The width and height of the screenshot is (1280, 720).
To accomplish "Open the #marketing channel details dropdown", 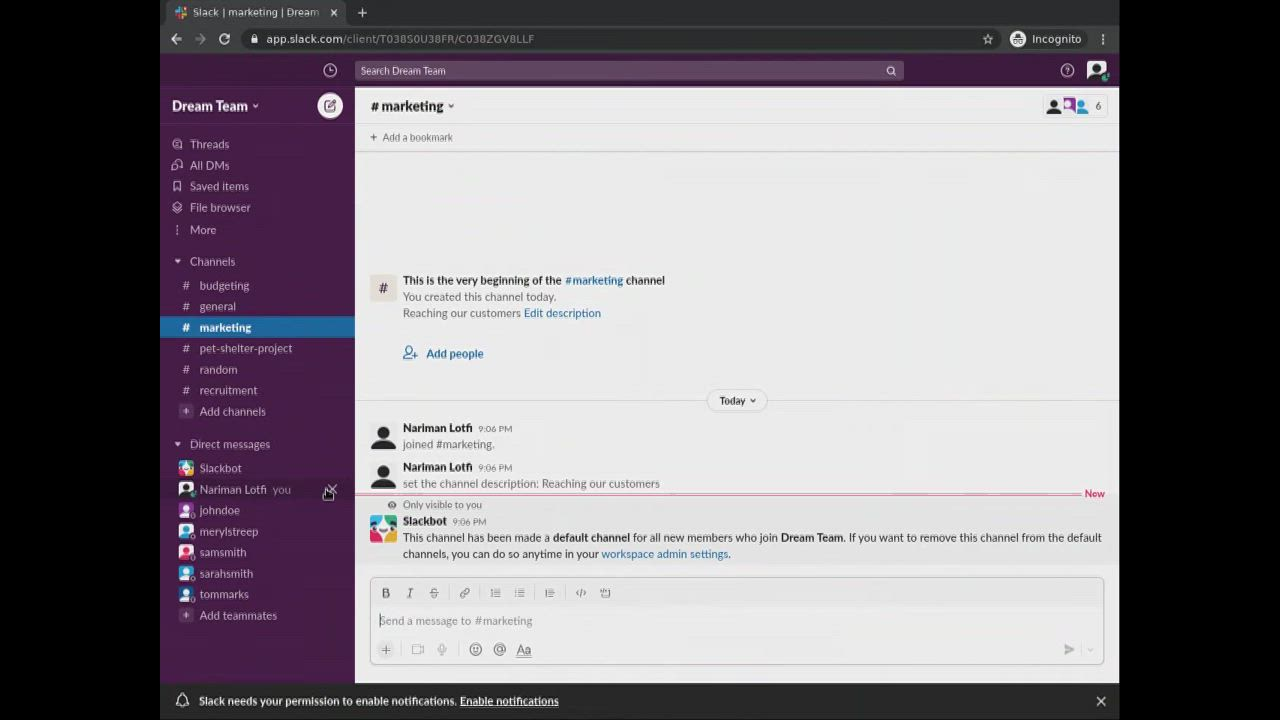I will click(x=412, y=106).
